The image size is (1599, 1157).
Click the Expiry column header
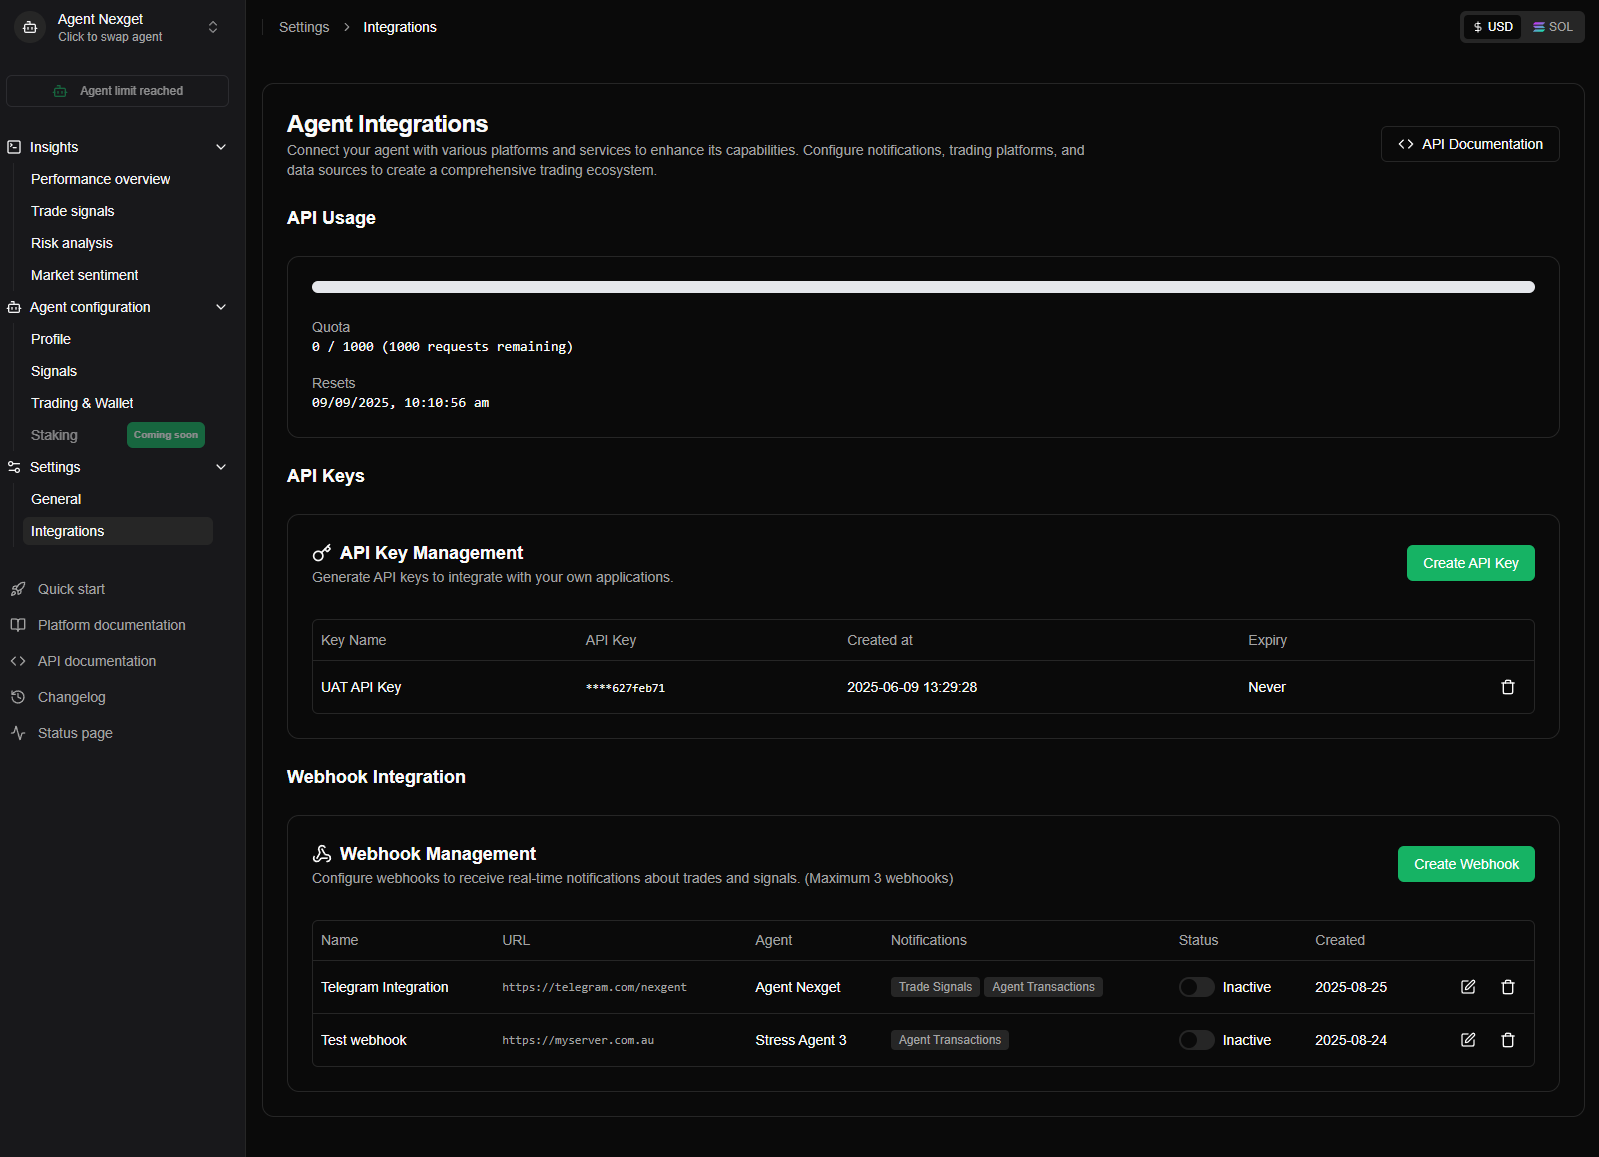[x=1267, y=640]
